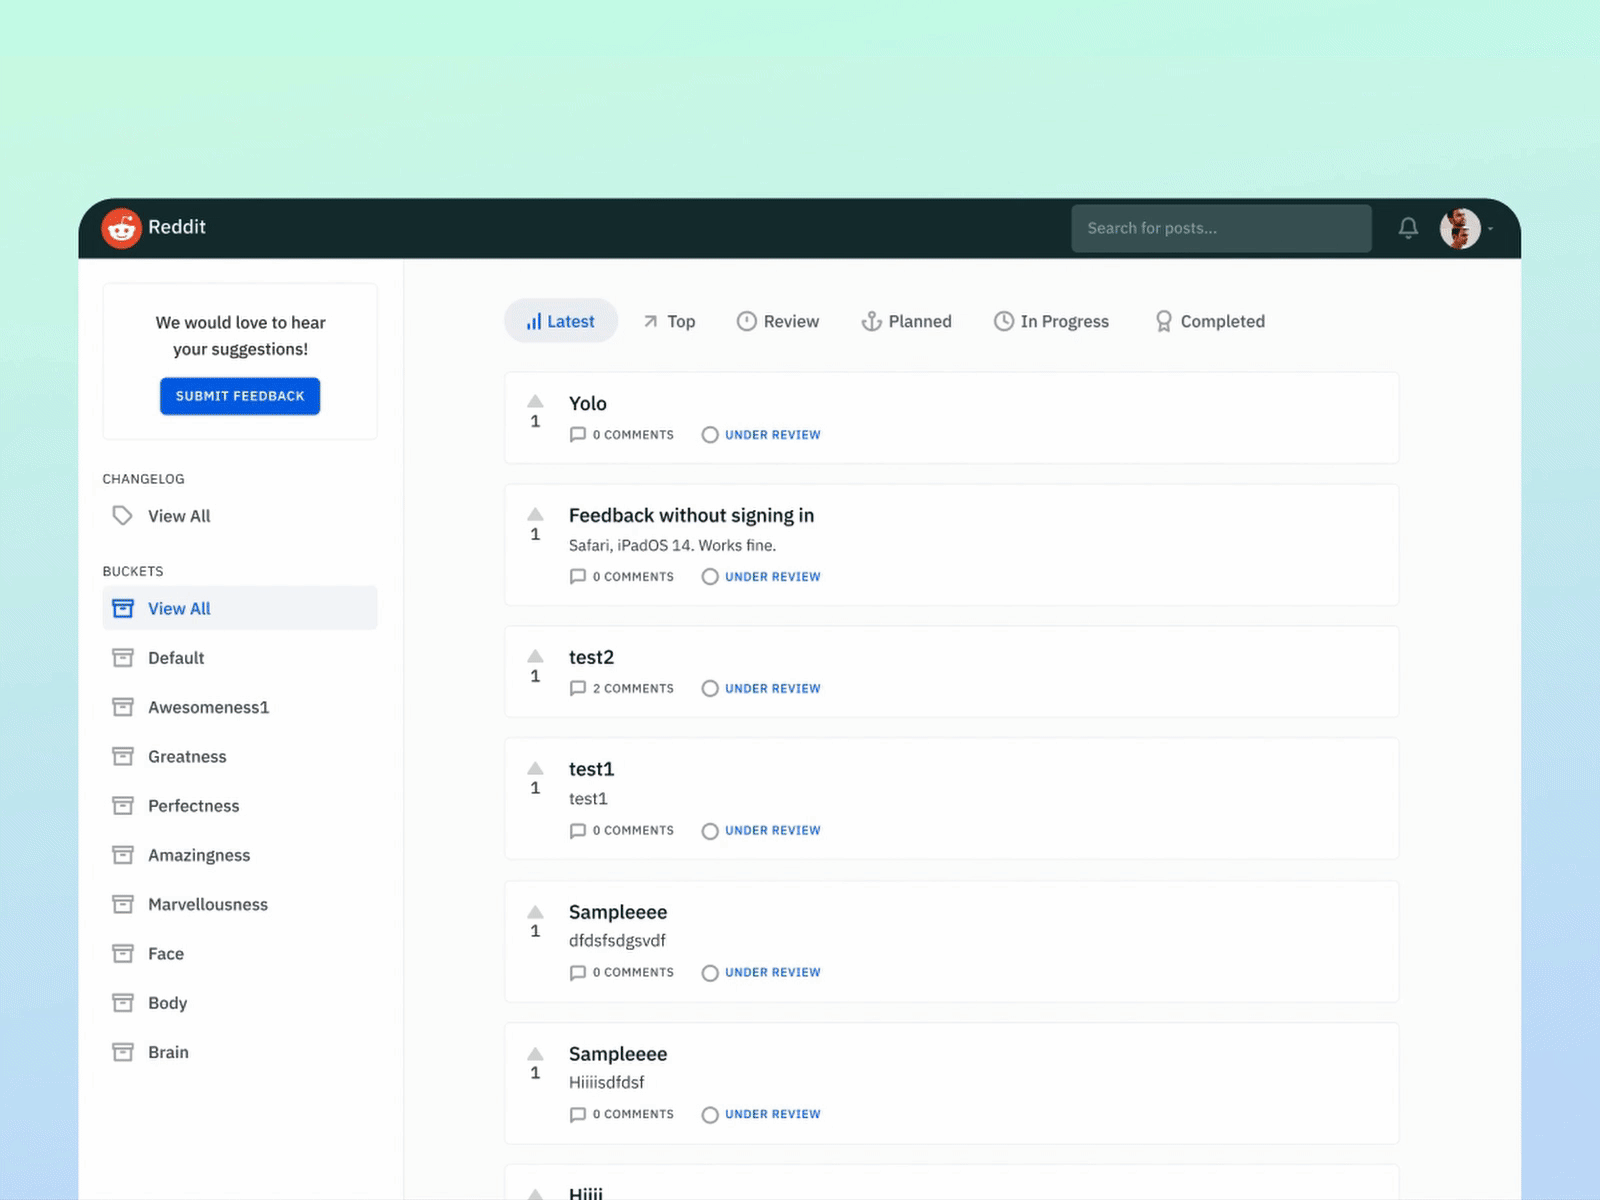The width and height of the screenshot is (1600, 1200).
Task: Upvote the Yolo post
Action: (x=535, y=401)
